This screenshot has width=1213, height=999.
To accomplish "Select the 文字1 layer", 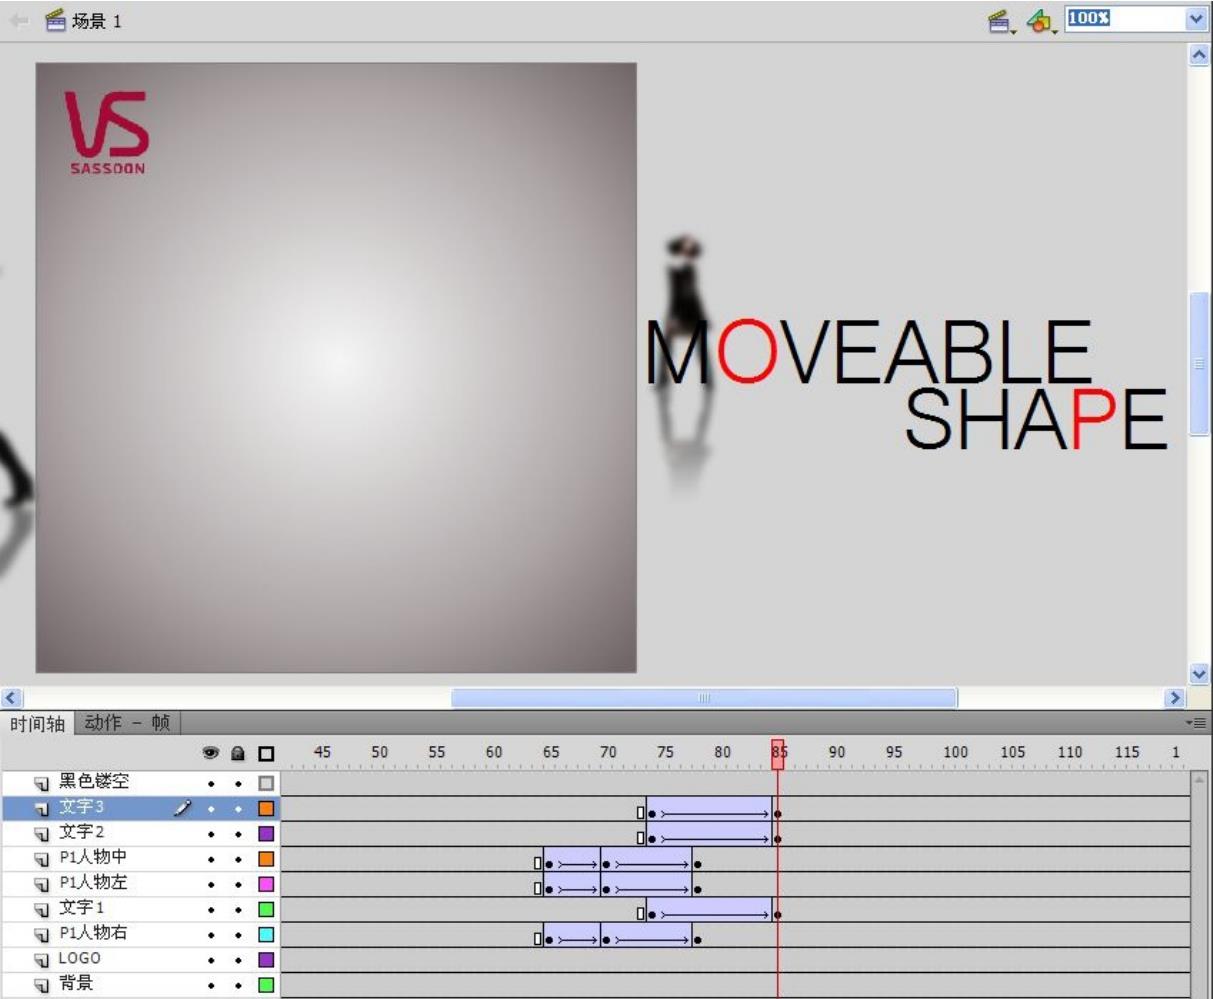I will [x=81, y=908].
